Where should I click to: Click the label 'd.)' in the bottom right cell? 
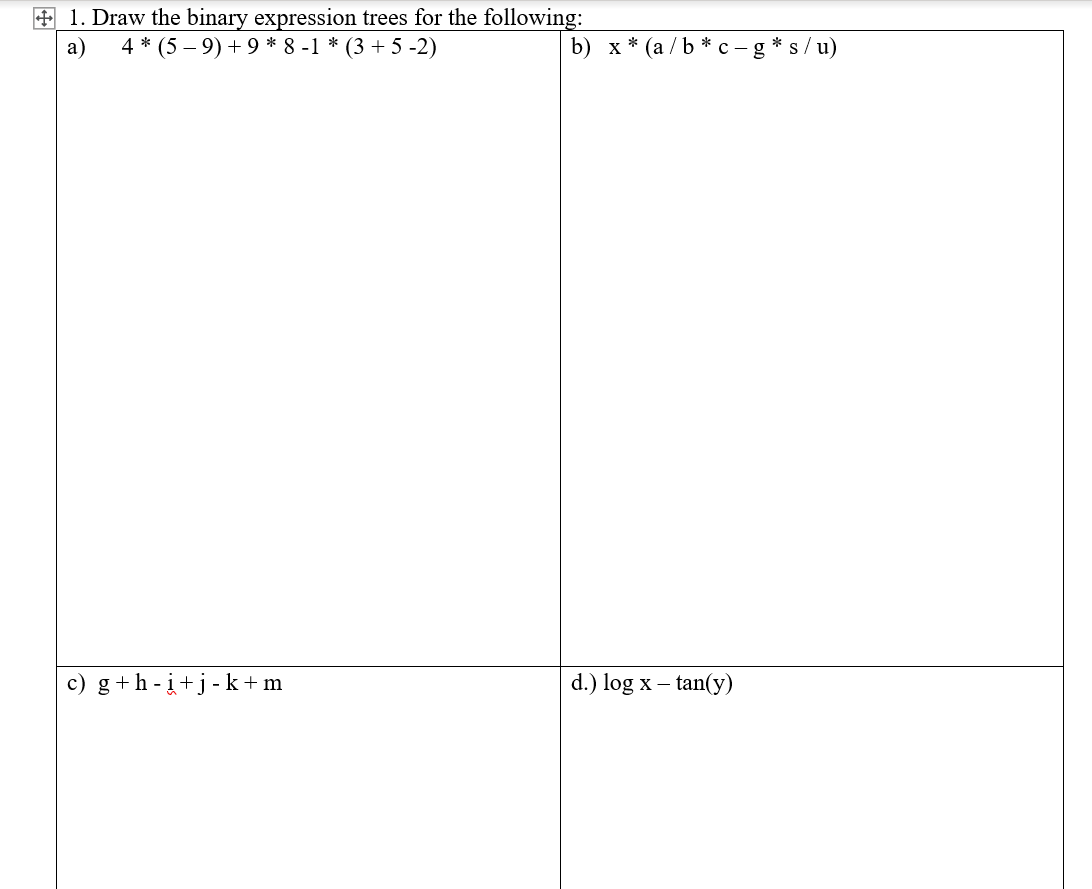tap(585, 683)
